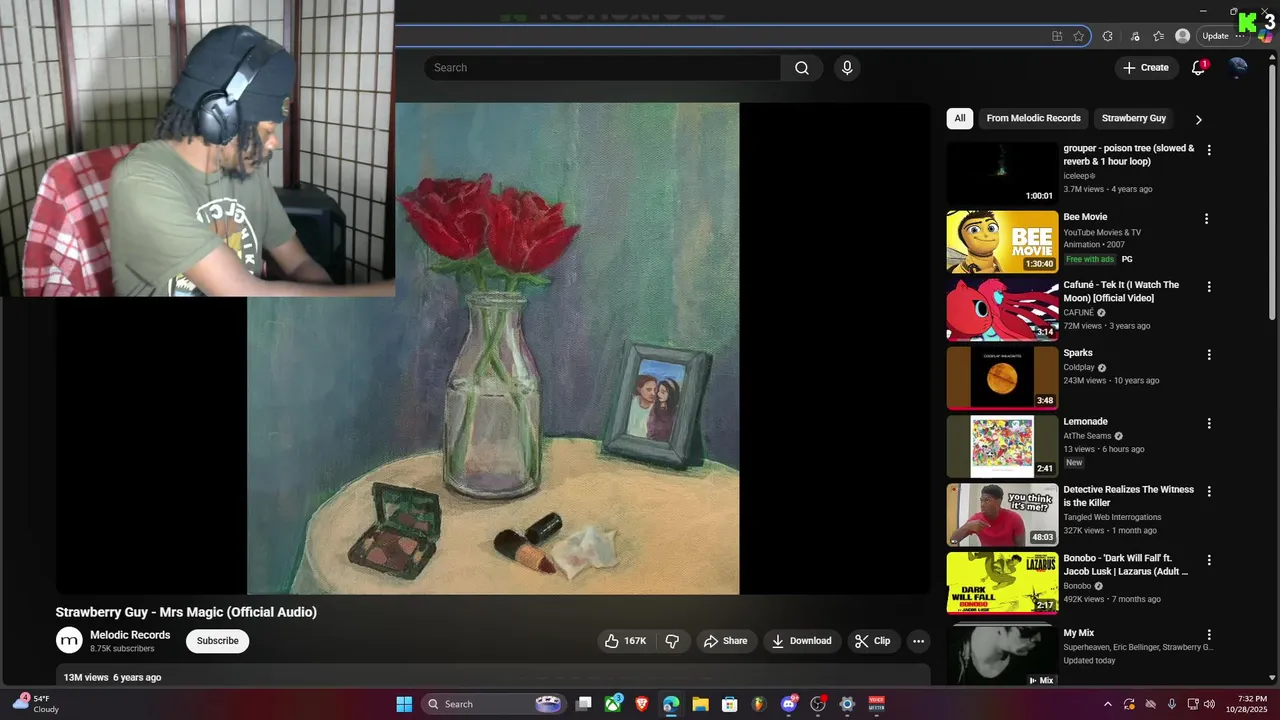Open OBS Studio on the taskbar
The image size is (1280, 720).
point(818,704)
